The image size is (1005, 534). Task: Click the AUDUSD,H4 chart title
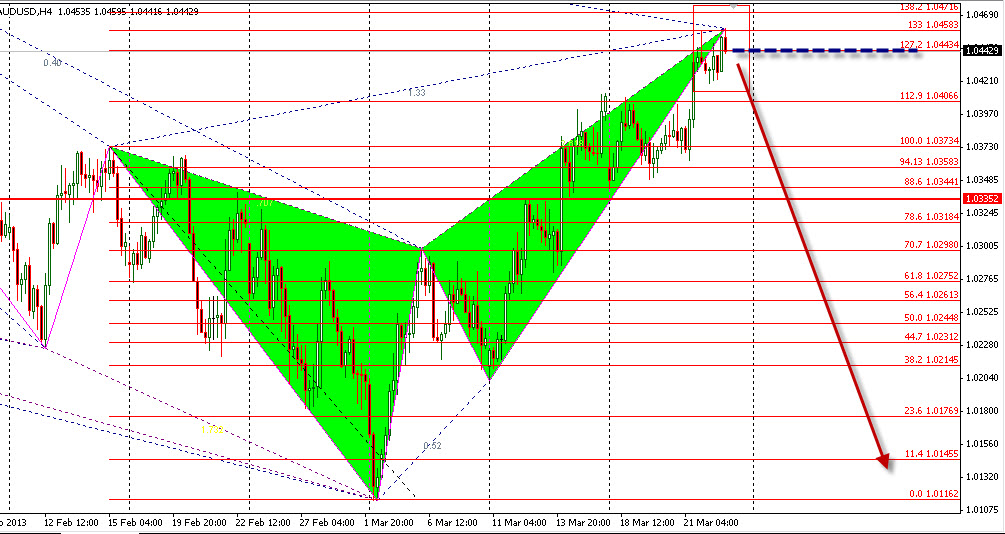(x=26, y=8)
